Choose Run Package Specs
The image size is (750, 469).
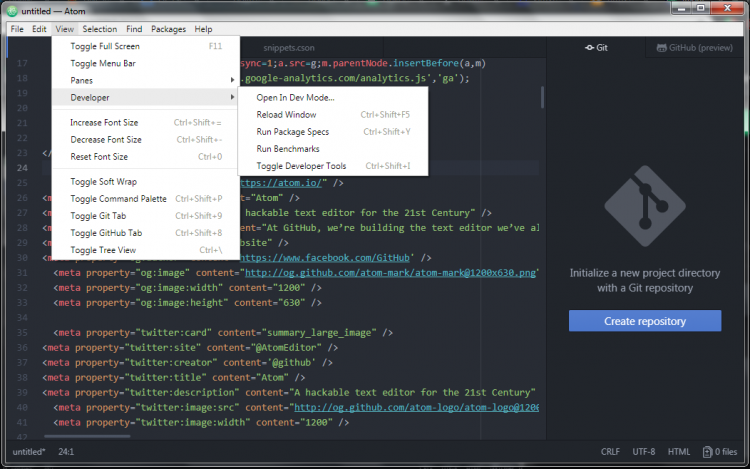pyautogui.click(x=333, y=132)
